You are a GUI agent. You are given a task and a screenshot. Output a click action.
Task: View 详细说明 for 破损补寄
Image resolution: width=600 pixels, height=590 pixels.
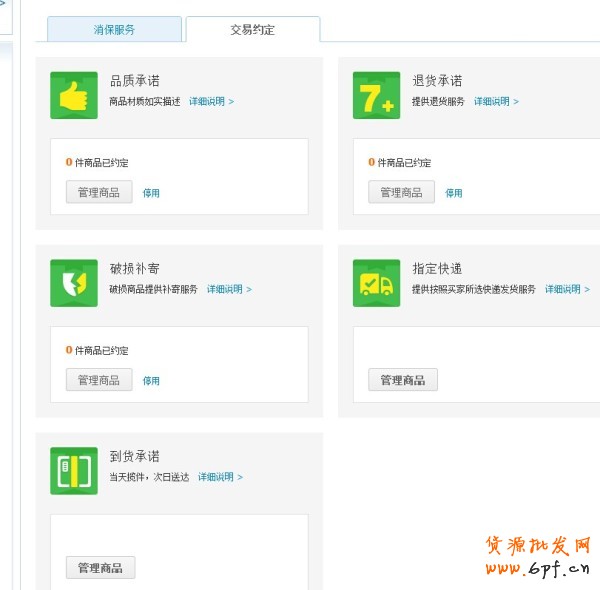coord(229,290)
